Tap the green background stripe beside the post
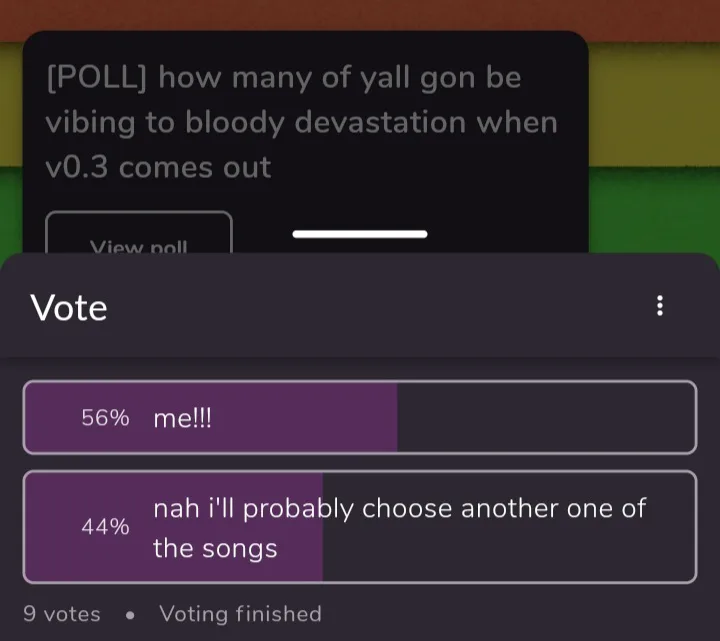 (652, 210)
